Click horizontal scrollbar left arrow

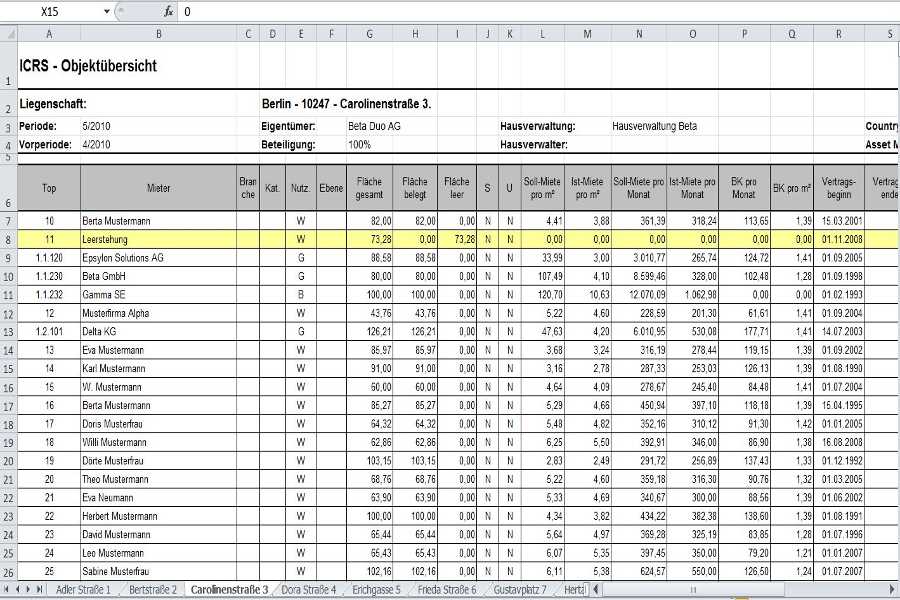coord(596,589)
